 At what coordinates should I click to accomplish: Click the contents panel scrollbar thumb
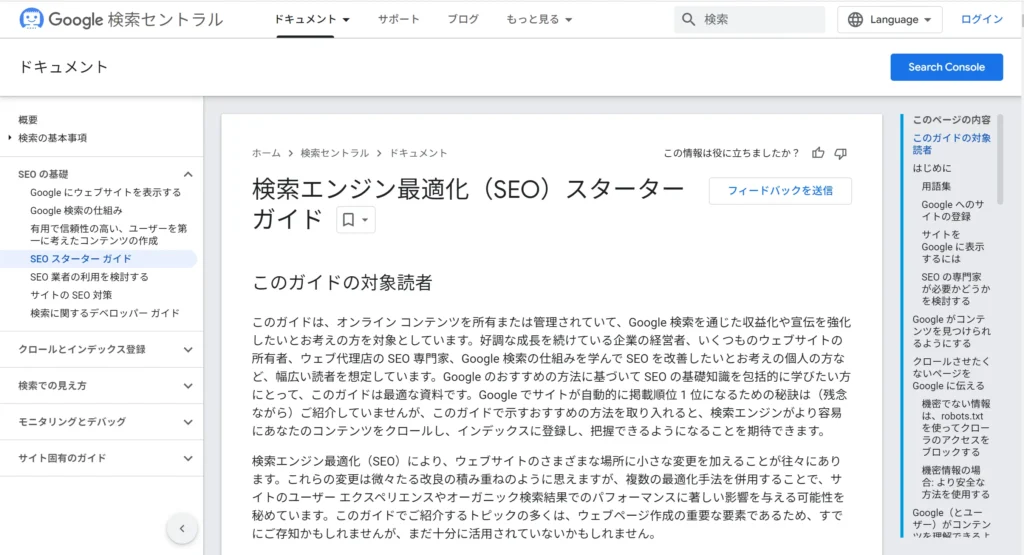(1000, 160)
